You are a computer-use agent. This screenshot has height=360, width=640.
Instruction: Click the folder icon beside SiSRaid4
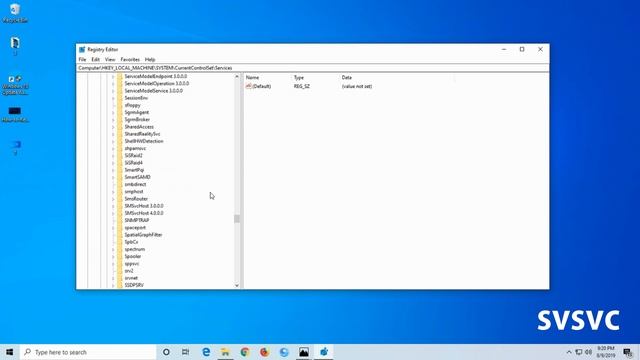pyautogui.click(x=120, y=163)
